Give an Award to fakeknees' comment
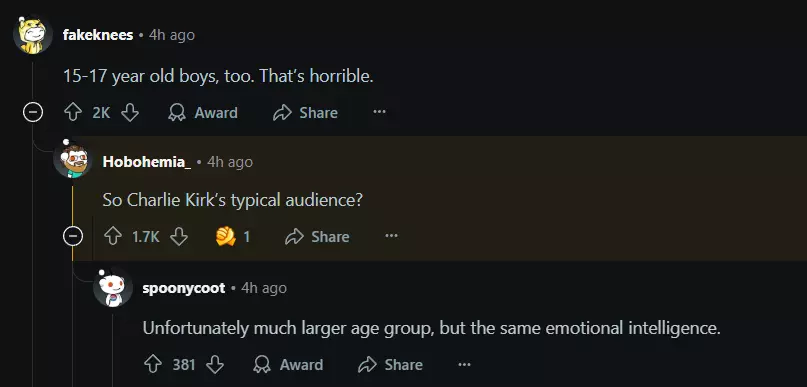This screenshot has width=807, height=387. pos(203,113)
